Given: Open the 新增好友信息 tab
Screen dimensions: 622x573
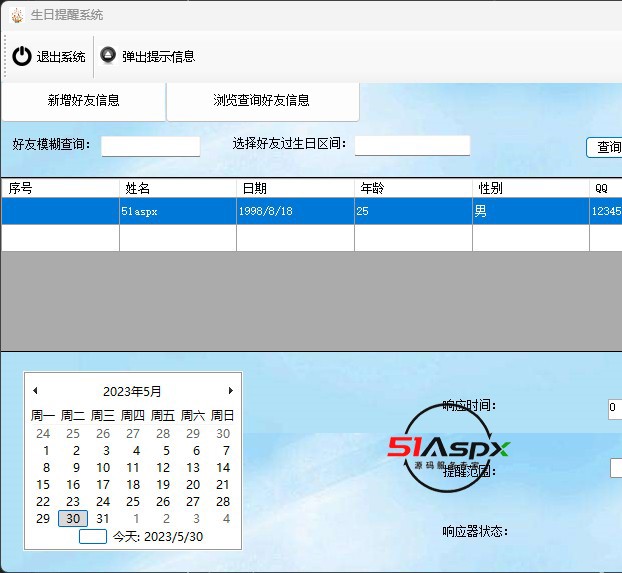Looking at the screenshot, I should pyautogui.click(x=84, y=101).
